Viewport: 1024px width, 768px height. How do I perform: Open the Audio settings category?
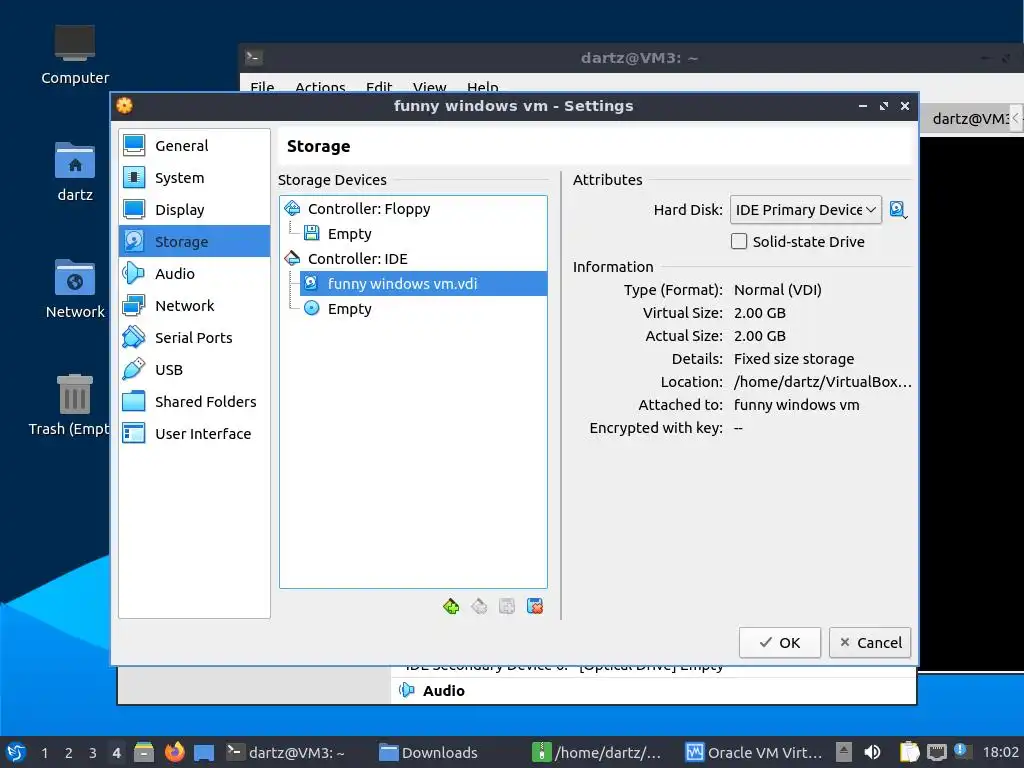click(194, 274)
